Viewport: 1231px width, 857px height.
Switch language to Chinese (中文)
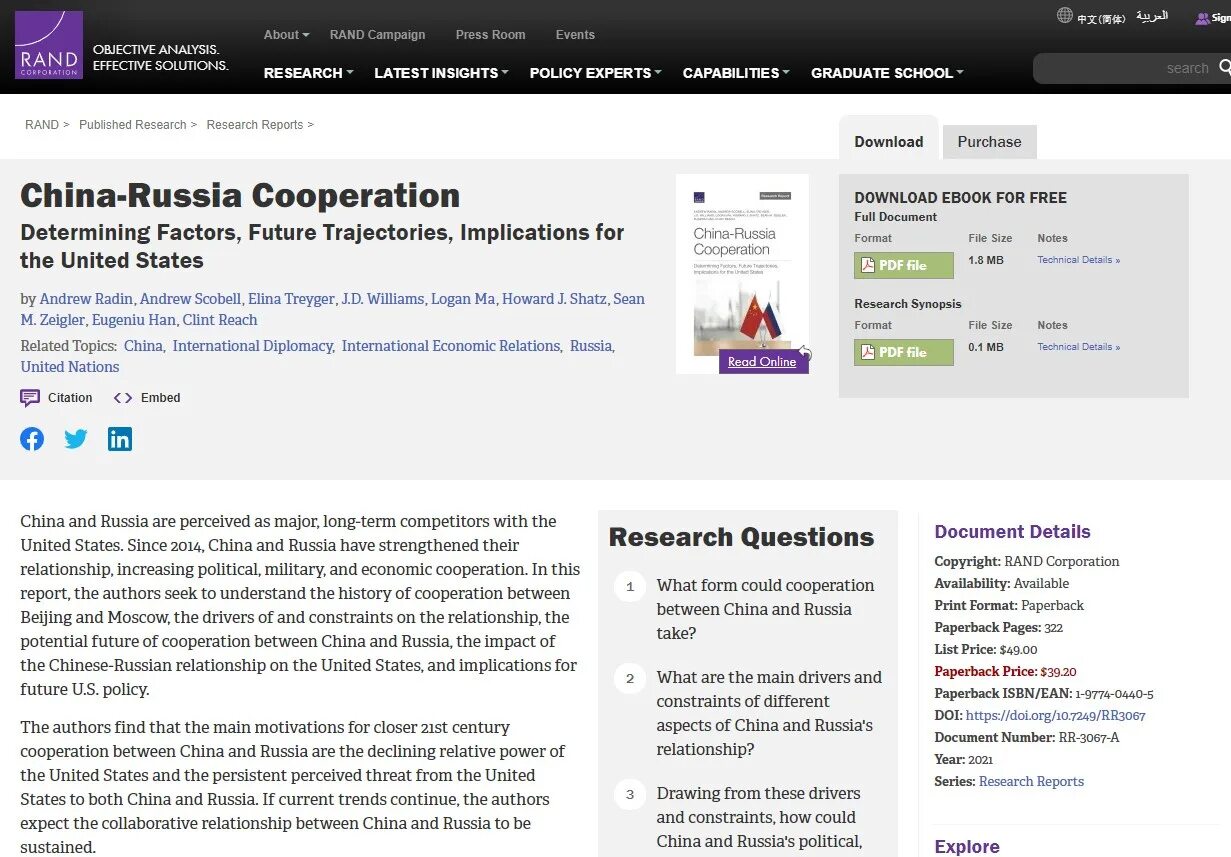pyautogui.click(x=1101, y=18)
